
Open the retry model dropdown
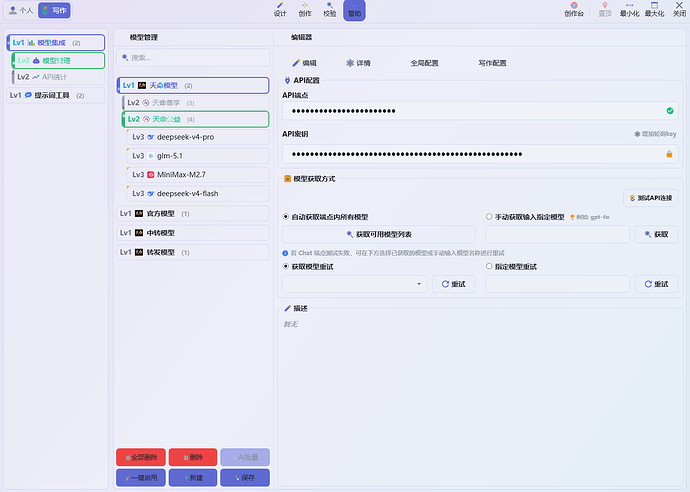point(355,284)
